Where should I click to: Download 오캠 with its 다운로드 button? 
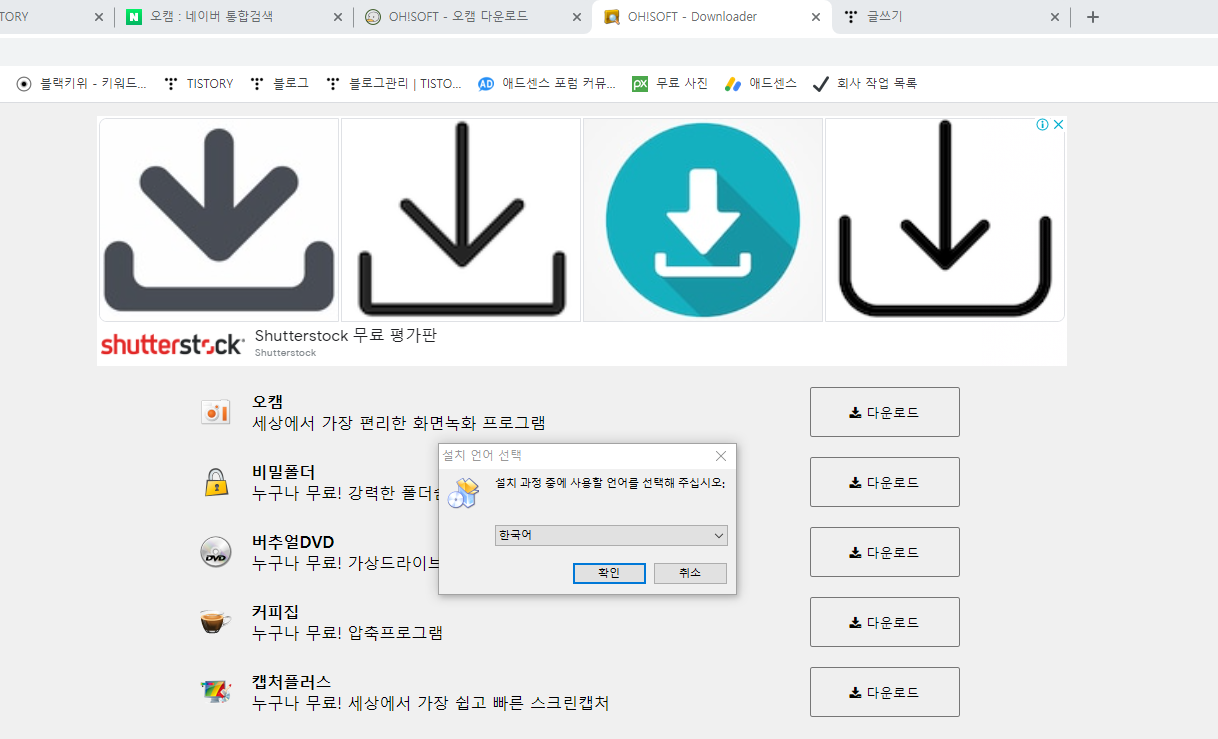pos(885,412)
